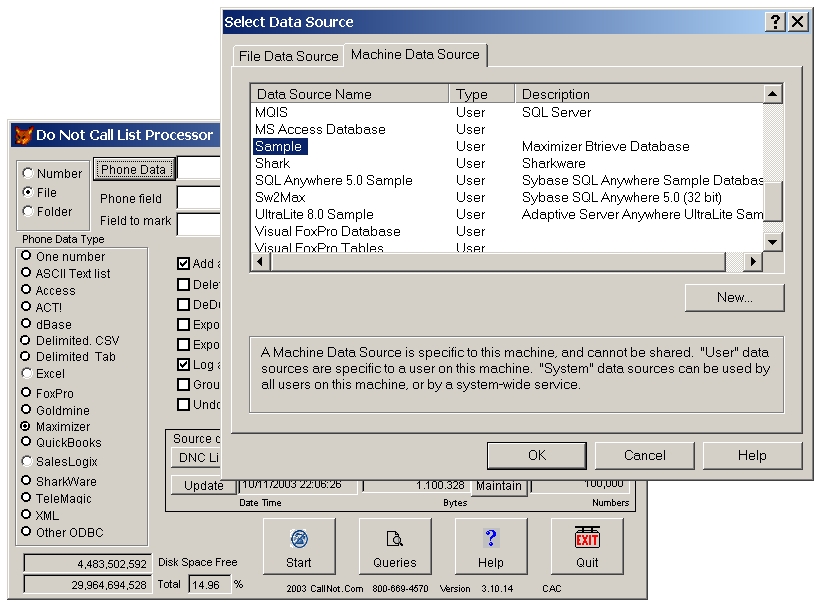Viewport: 821px width, 605px height.
Task: Select the Shark data source row
Action: (507, 163)
